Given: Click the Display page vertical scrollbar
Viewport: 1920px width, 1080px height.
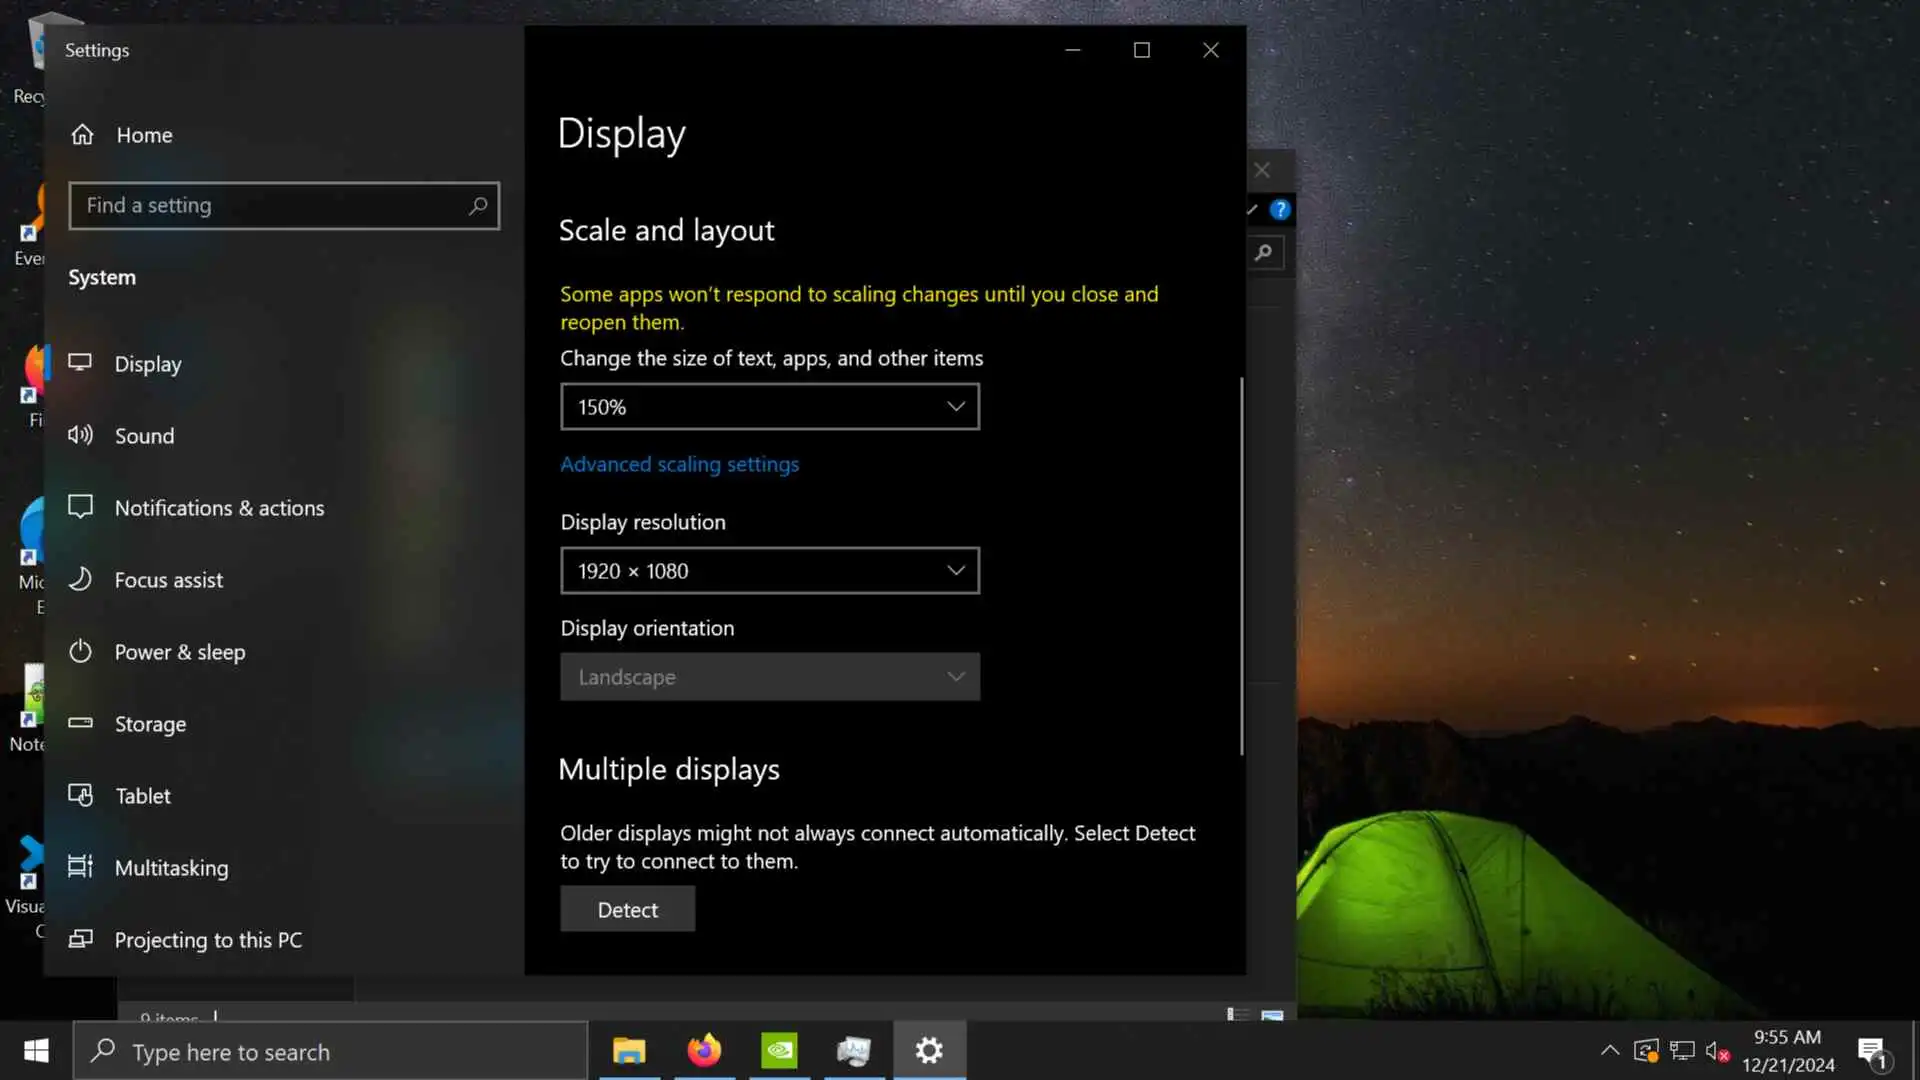Looking at the screenshot, I should 1241,565.
